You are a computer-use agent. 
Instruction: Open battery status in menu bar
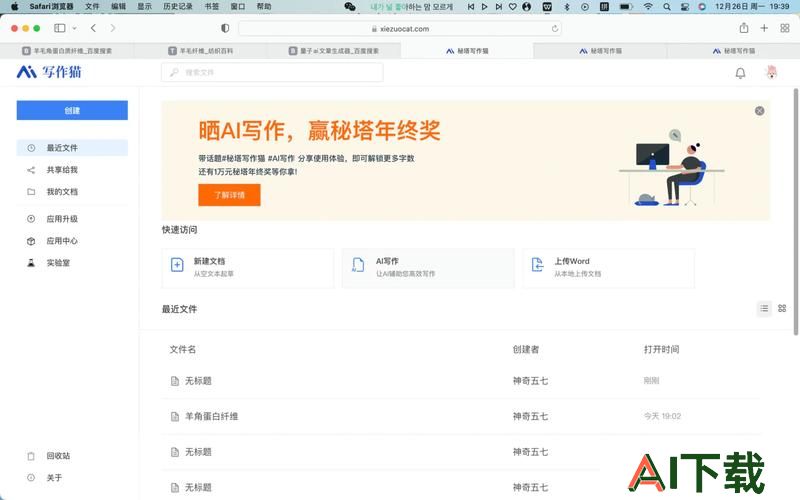point(626,7)
